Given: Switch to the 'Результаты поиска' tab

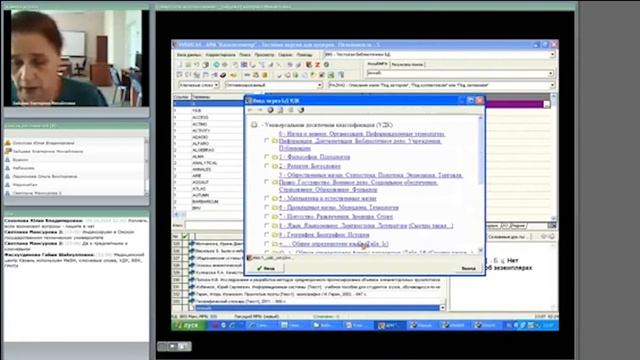Looking at the screenshot, I should 407,64.
